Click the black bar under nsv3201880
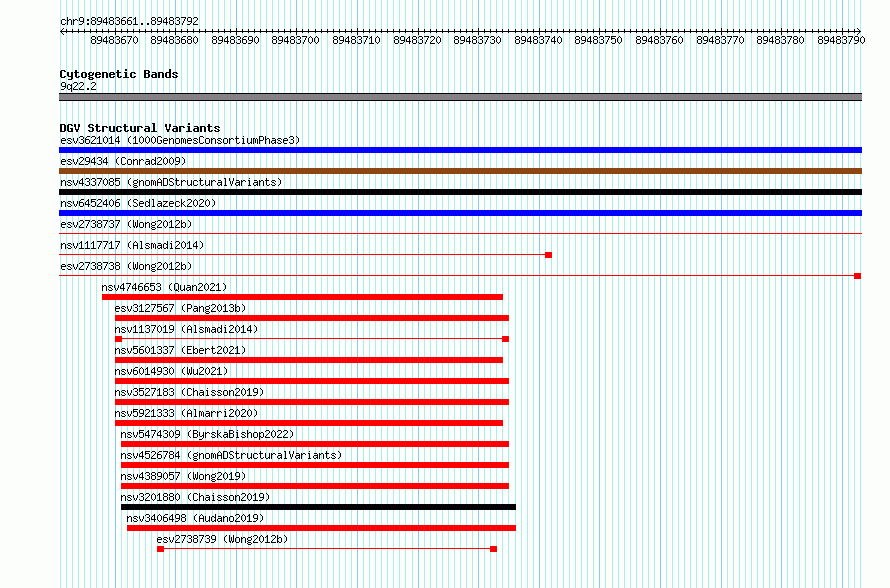 tap(318, 507)
